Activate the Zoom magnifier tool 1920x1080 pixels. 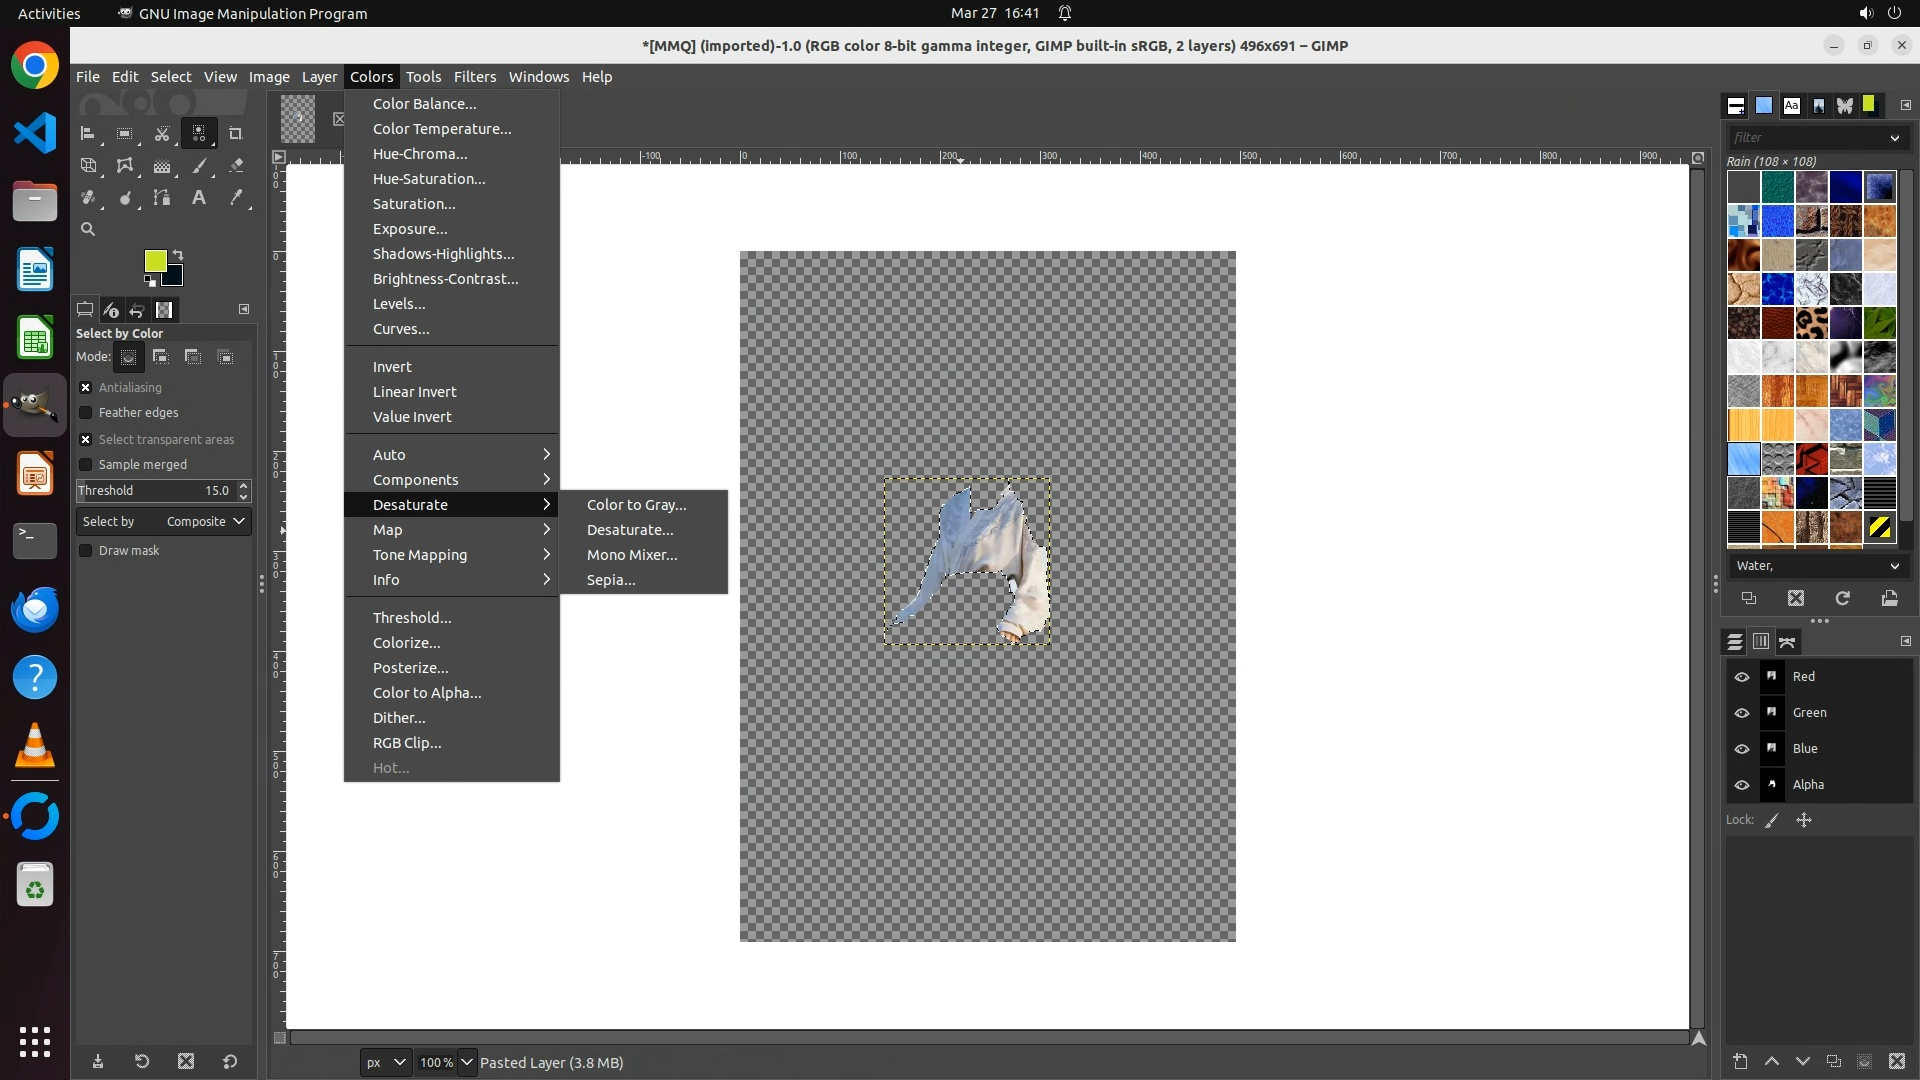pos(88,229)
